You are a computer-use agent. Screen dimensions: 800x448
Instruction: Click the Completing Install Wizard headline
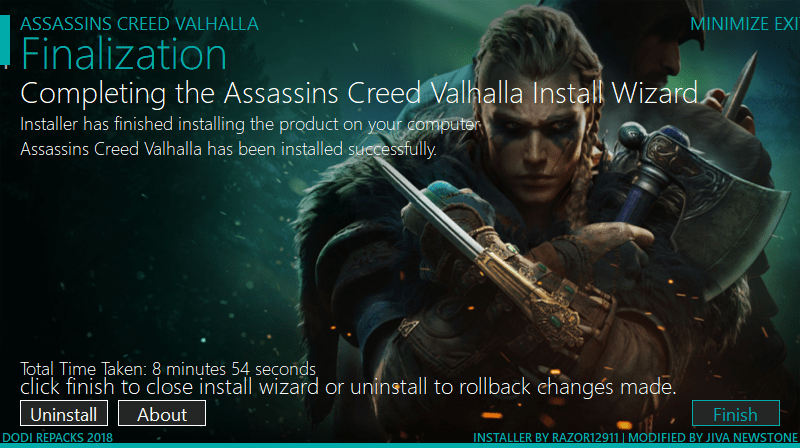(359, 93)
